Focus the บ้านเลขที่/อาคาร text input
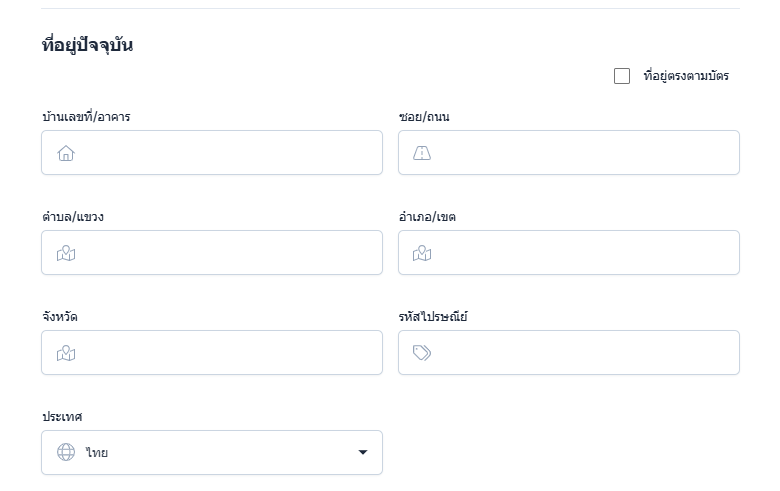The image size is (780, 491). (230, 153)
